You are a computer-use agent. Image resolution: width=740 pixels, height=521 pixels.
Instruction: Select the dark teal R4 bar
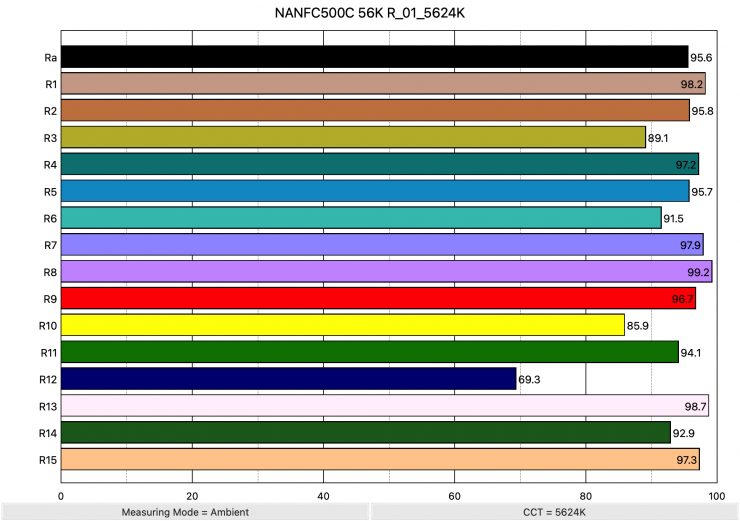click(380, 164)
